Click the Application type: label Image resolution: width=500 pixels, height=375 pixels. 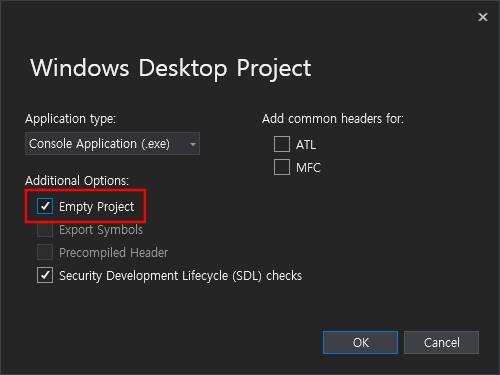70,119
